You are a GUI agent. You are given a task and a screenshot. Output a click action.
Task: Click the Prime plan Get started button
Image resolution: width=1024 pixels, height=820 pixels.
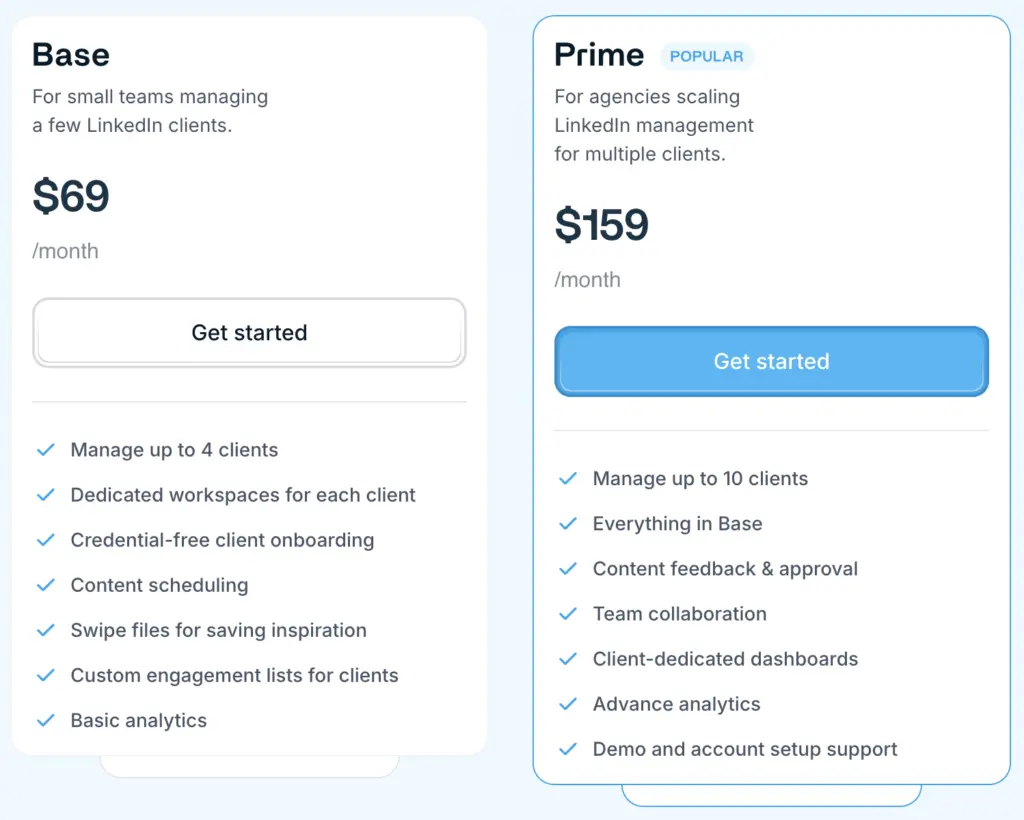[771, 361]
